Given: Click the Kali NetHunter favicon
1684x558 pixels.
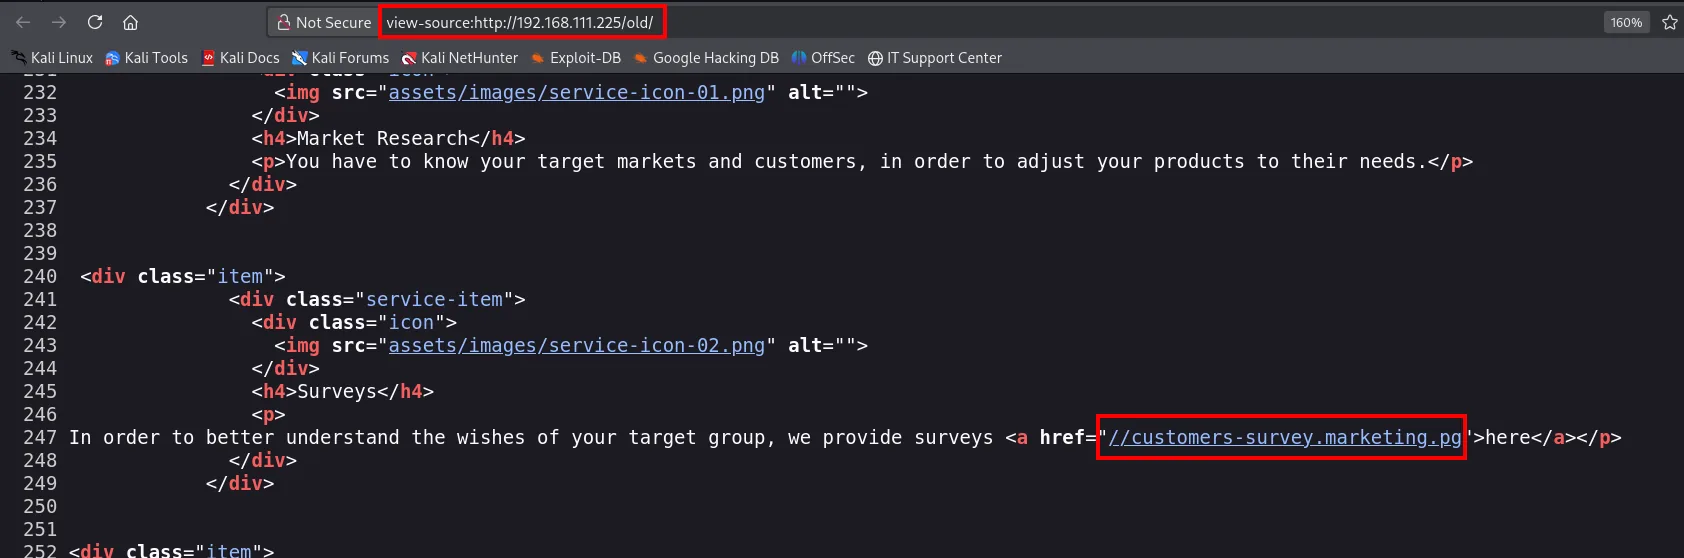Looking at the screenshot, I should tap(409, 58).
